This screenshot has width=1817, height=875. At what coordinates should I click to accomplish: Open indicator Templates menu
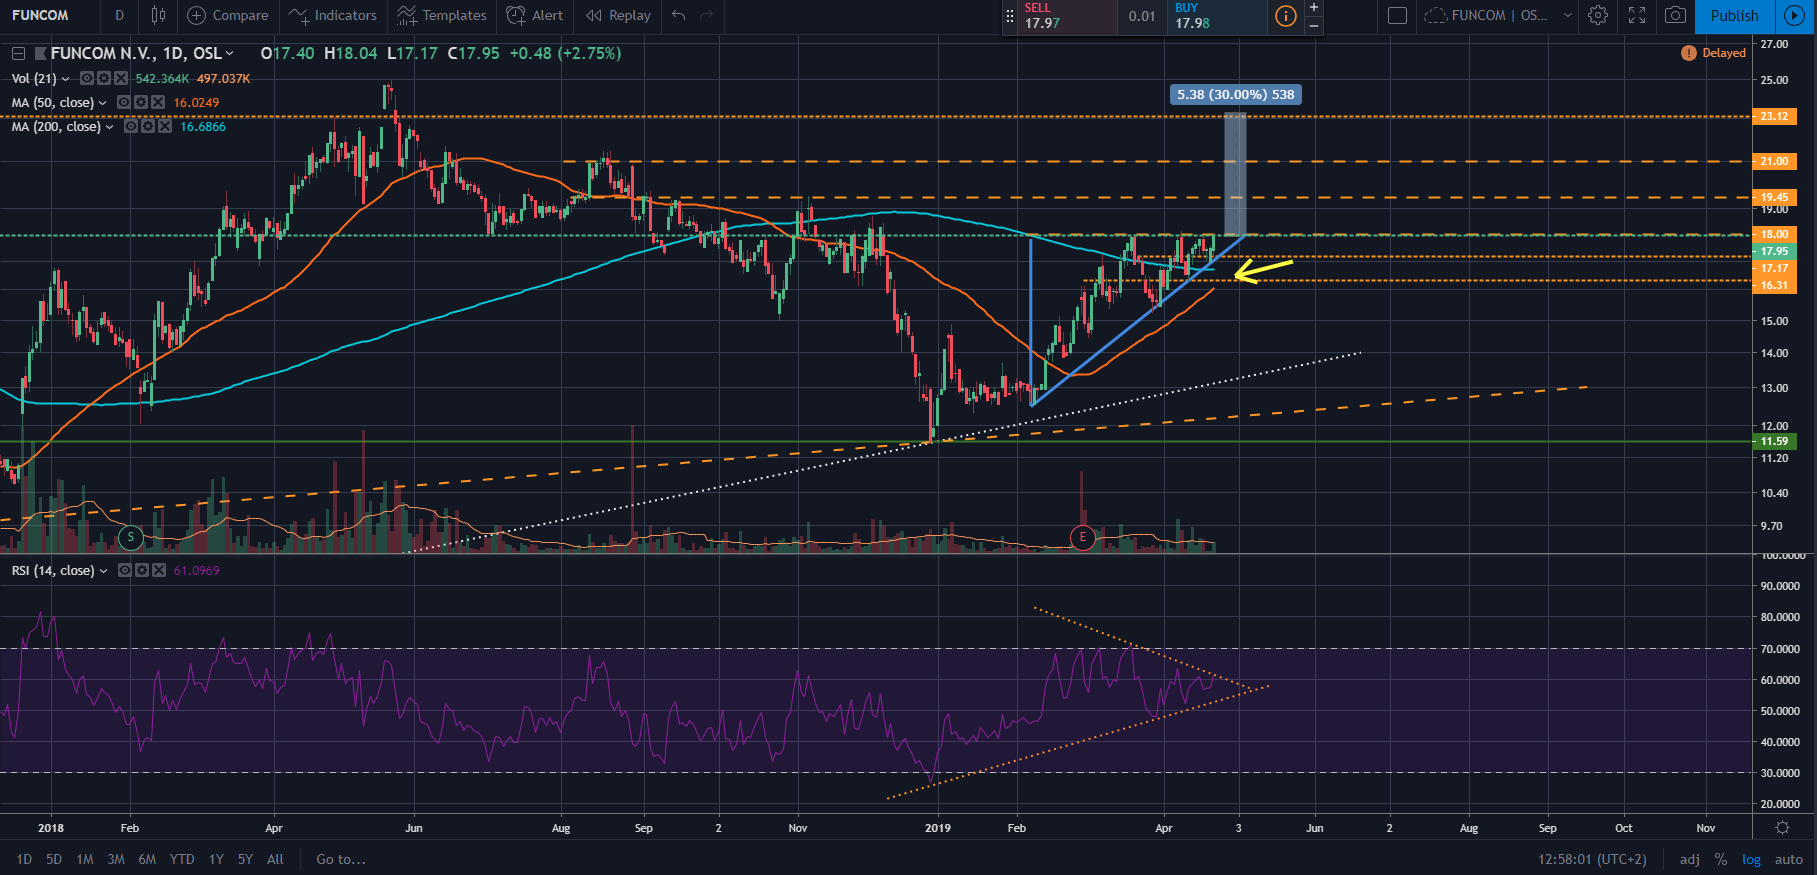[442, 15]
